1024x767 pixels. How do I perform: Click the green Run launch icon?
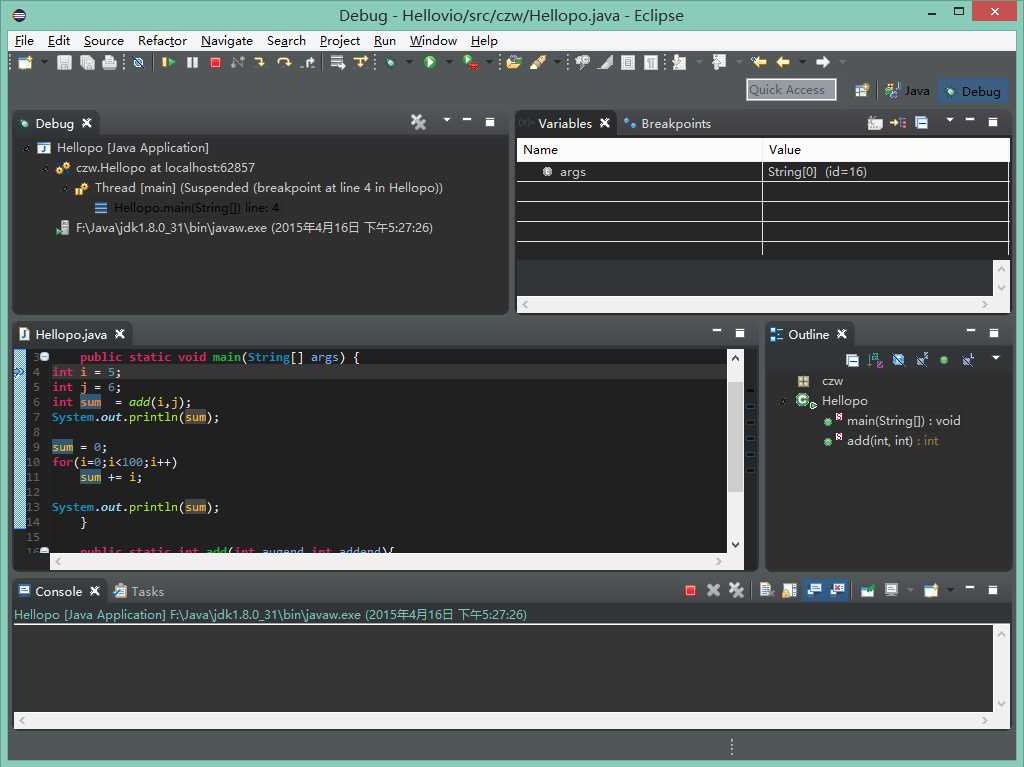tap(430, 62)
